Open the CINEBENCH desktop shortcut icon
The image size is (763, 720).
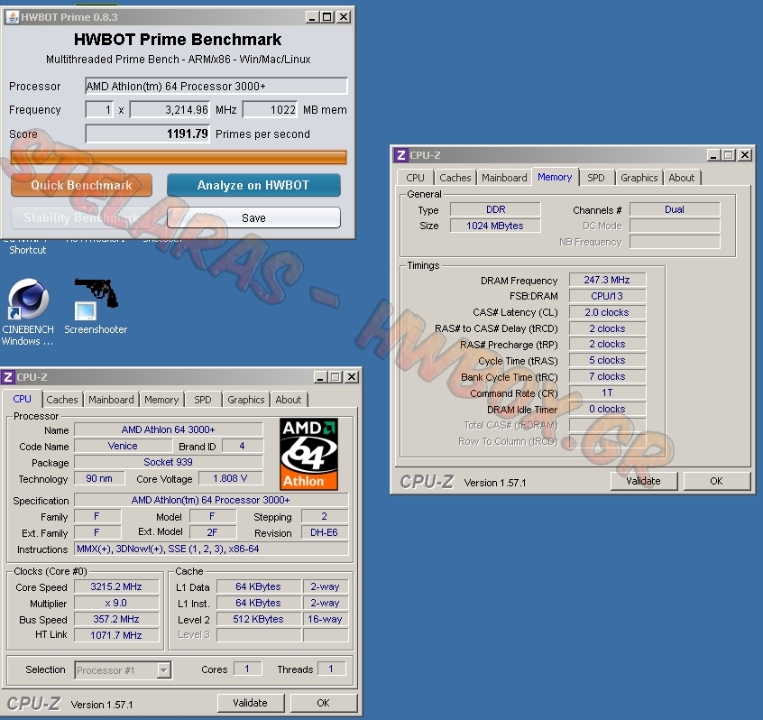click(x=28, y=299)
